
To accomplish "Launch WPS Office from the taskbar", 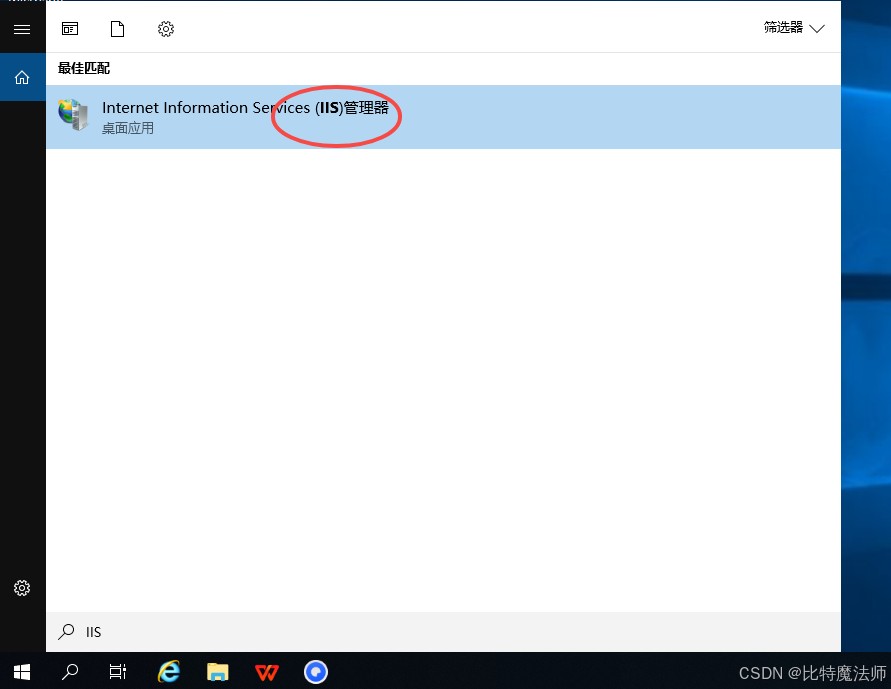I will 267,673.
